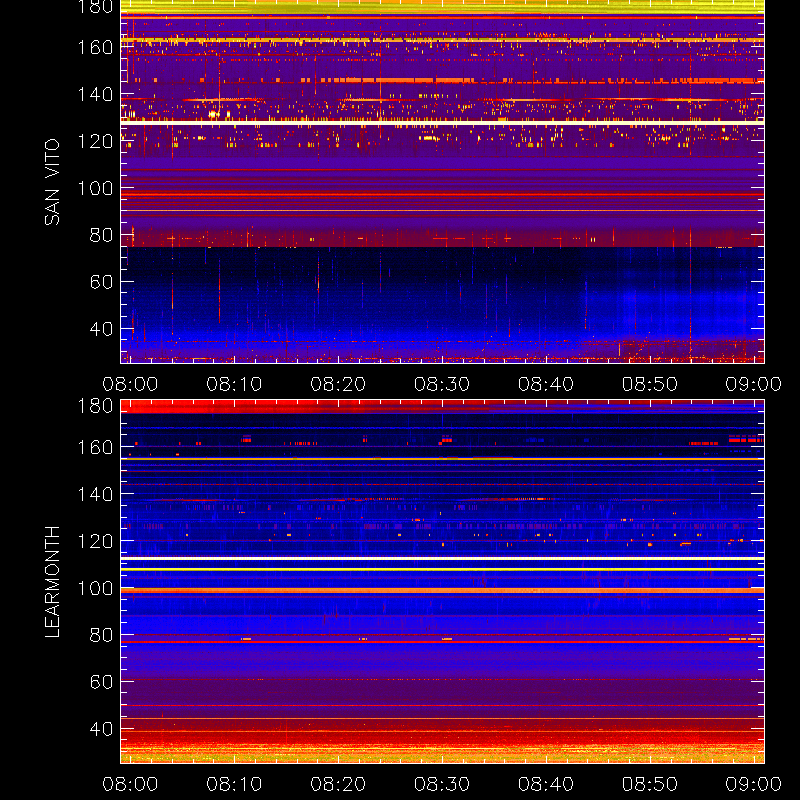Click the 09:00 time label below Learmonth plot
The image size is (800, 800).
pyautogui.click(x=754, y=784)
